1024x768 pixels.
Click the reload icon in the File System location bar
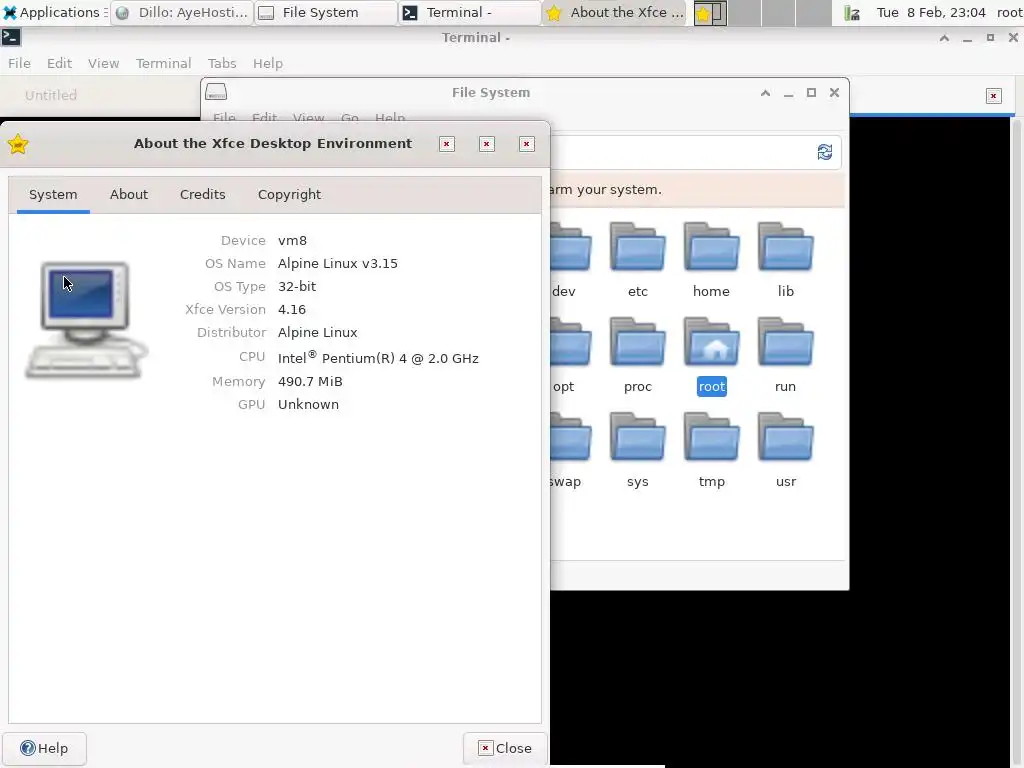[x=825, y=152]
